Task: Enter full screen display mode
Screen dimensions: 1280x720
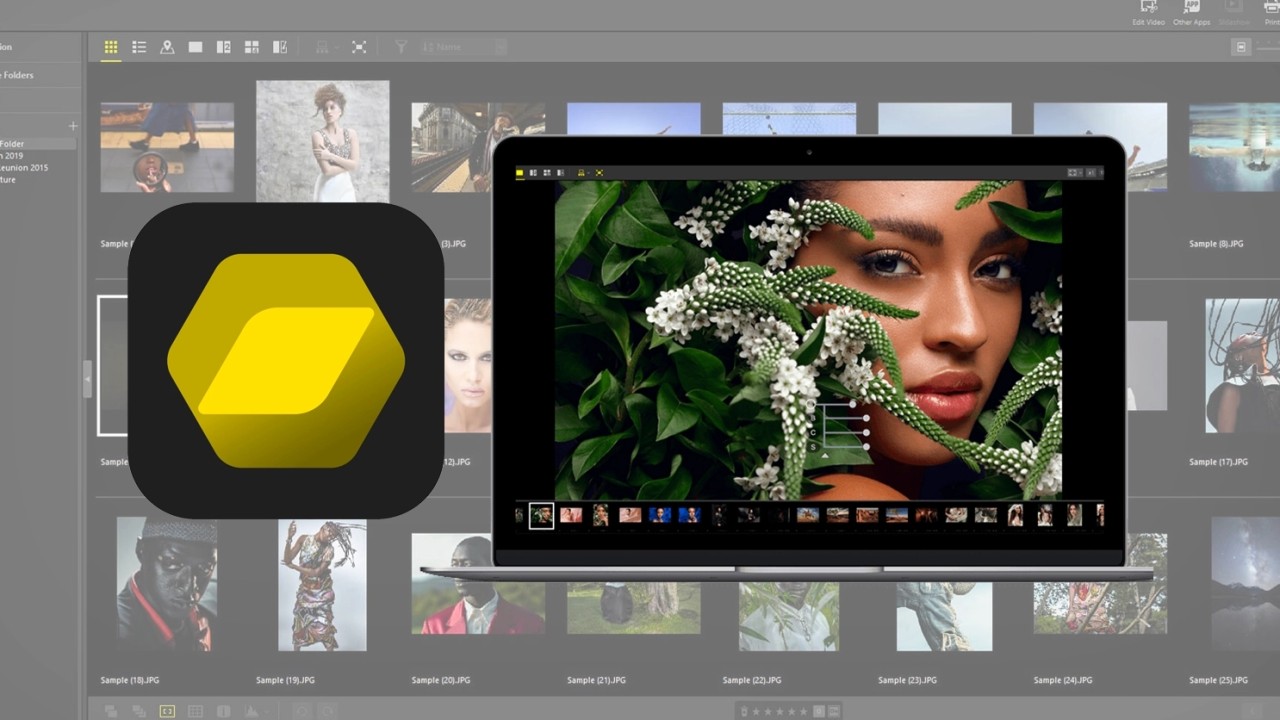Action: (359, 47)
